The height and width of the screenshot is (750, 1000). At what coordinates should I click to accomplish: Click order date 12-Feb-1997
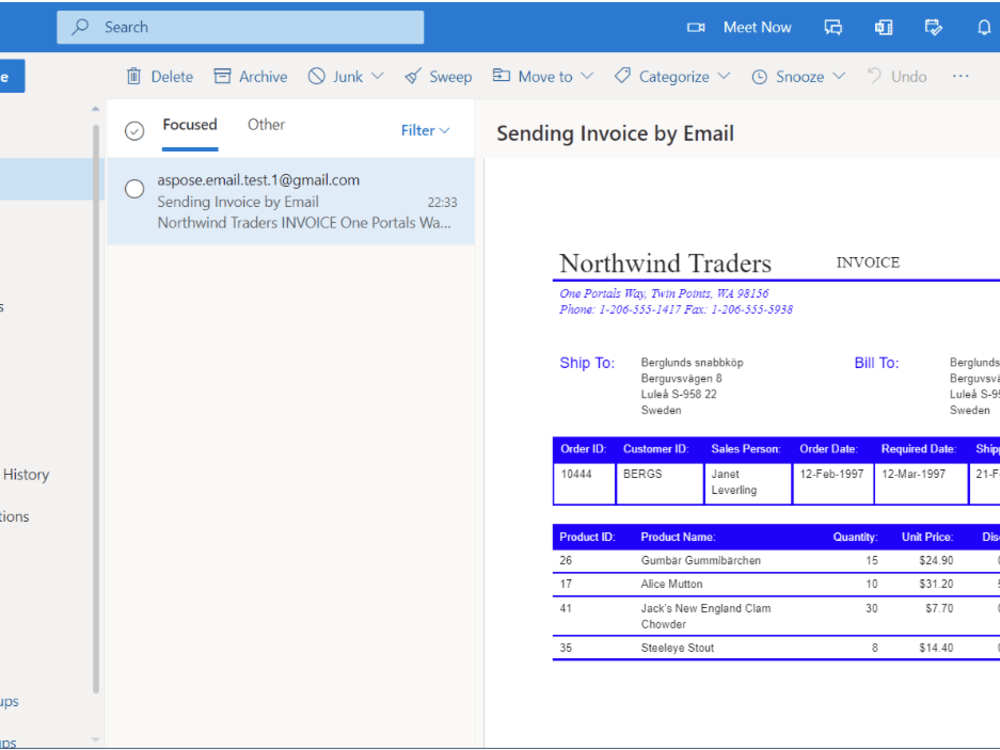pyautogui.click(x=832, y=474)
